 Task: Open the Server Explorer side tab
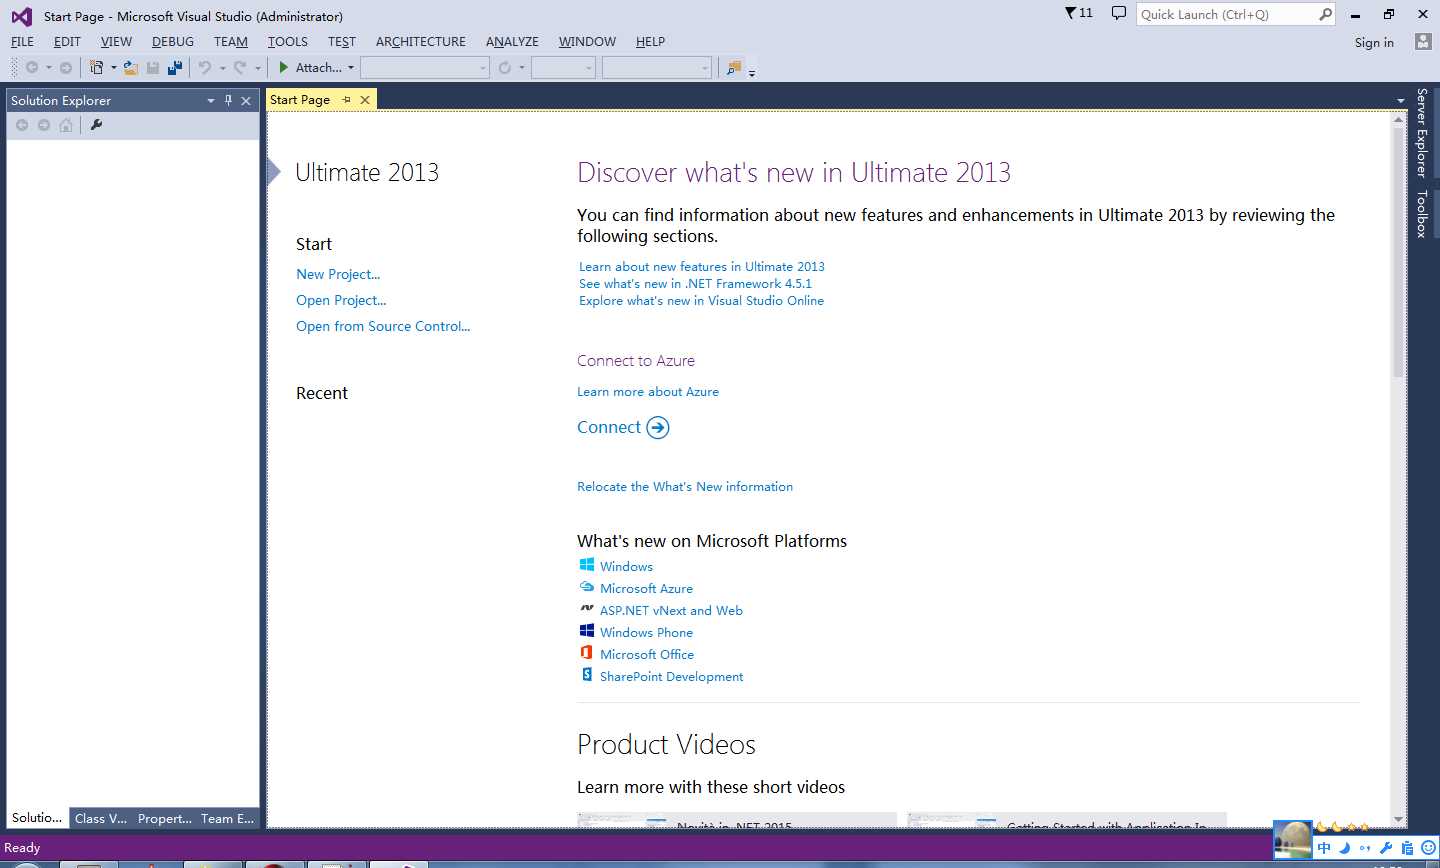[x=1422, y=133]
